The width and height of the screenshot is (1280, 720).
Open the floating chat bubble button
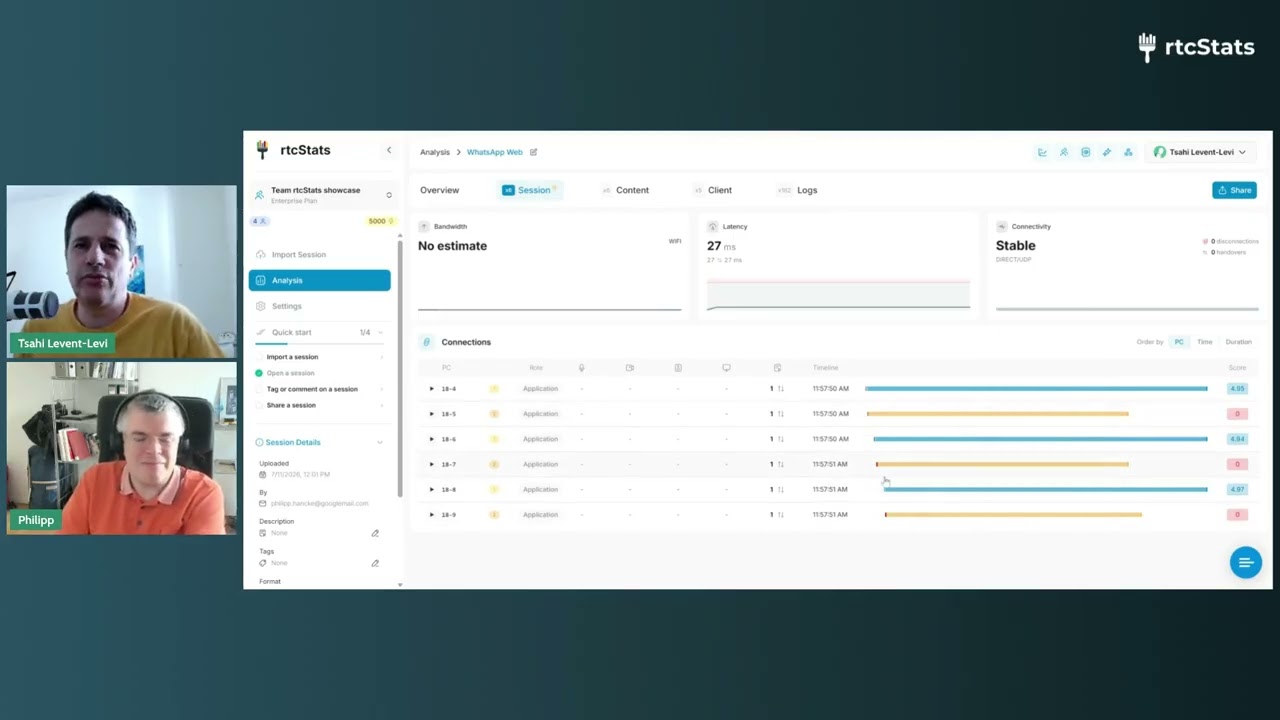(1245, 562)
